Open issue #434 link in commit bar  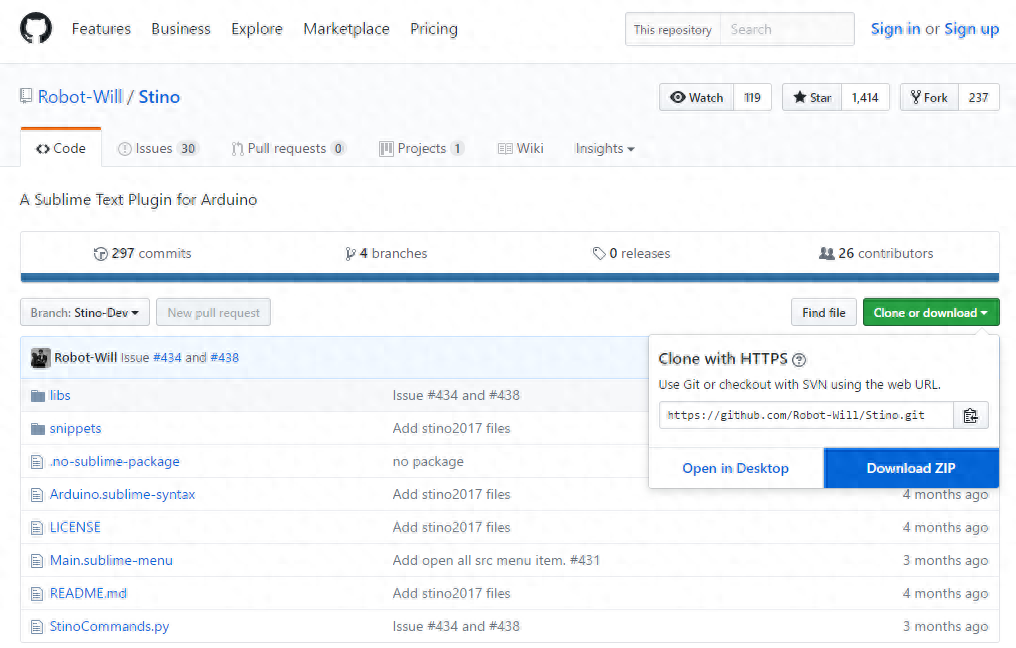click(x=167, y=358)
